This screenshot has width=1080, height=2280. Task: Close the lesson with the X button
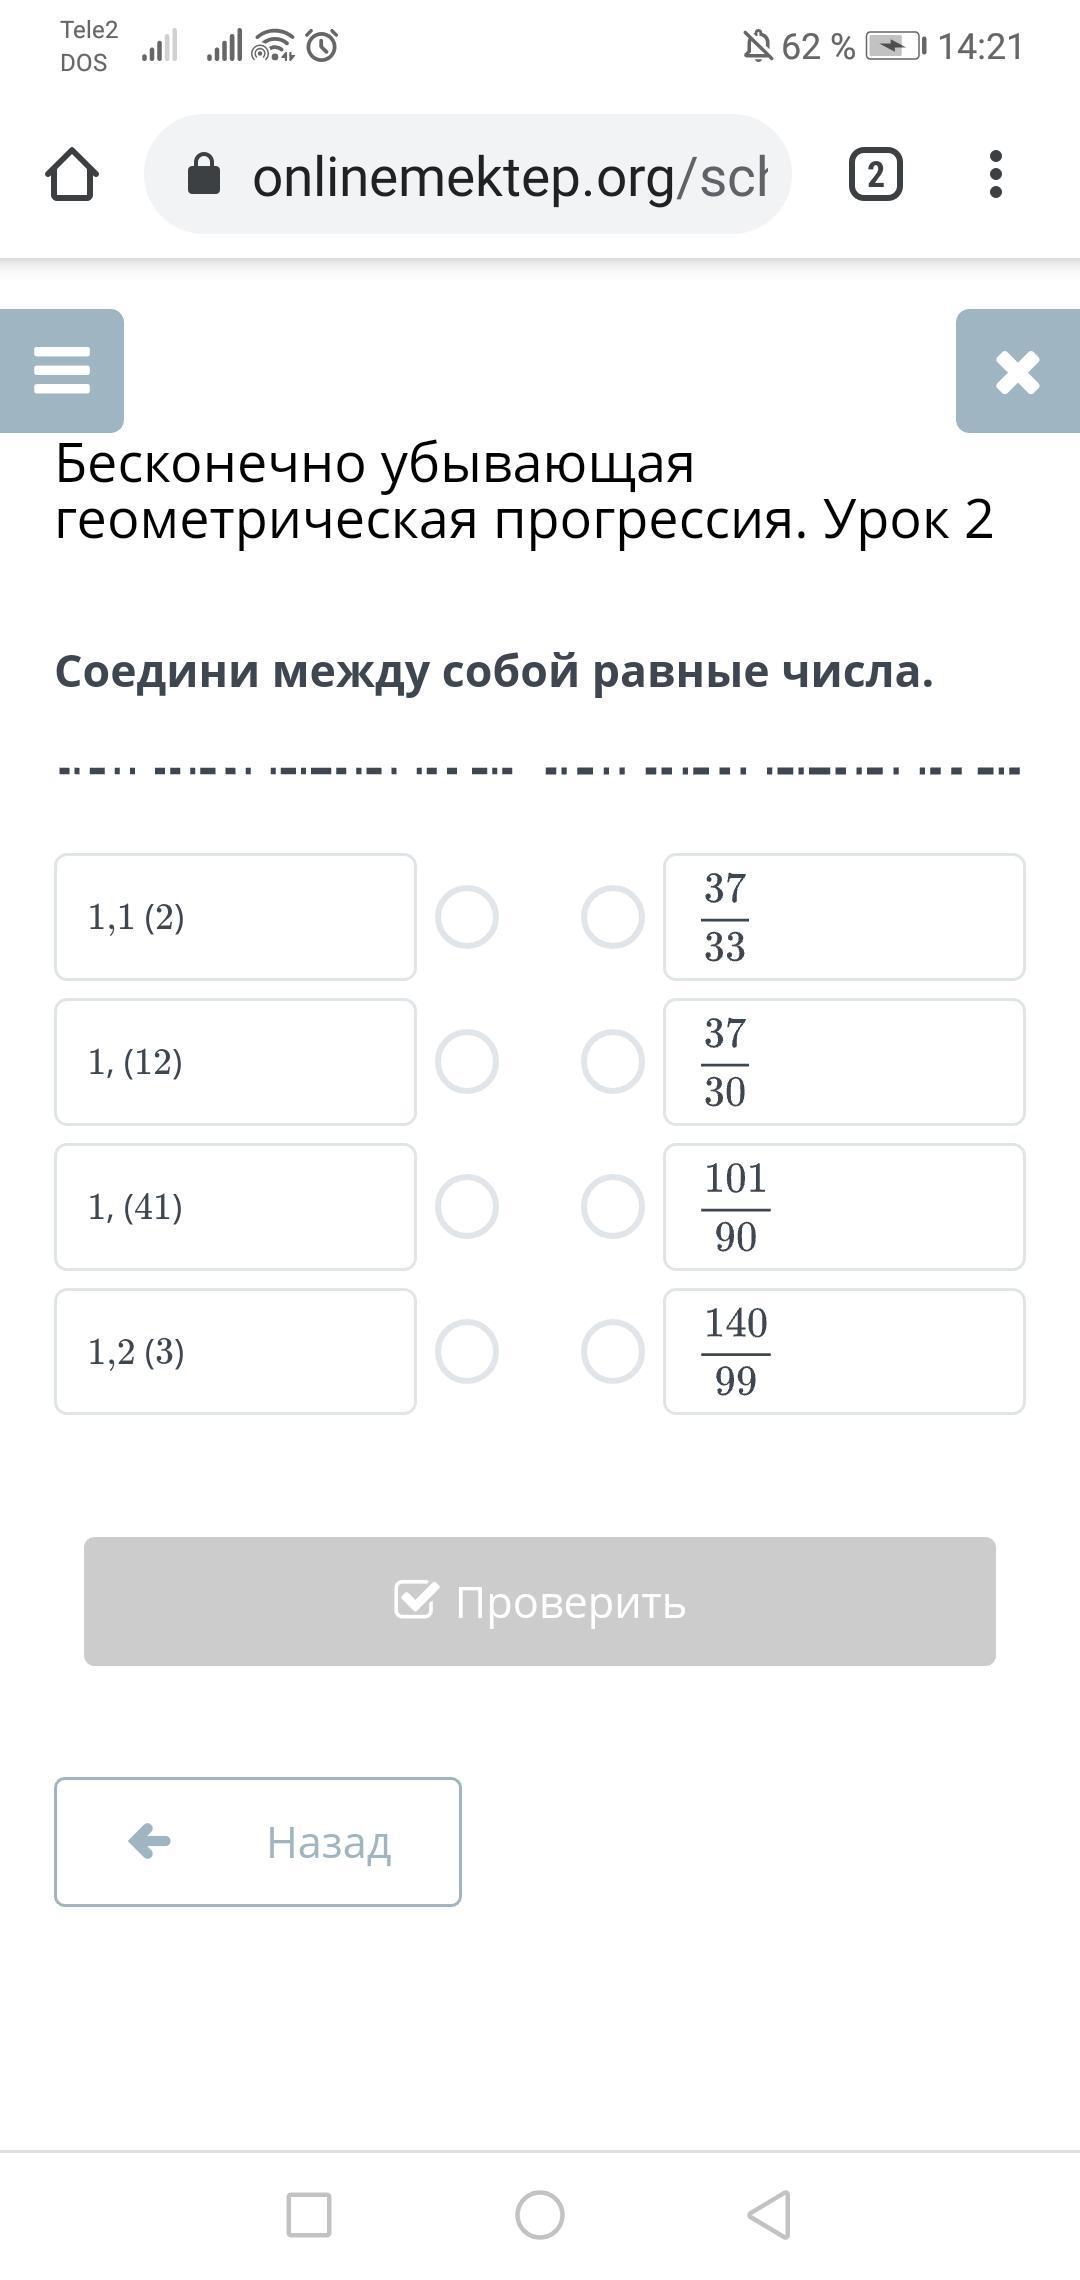(1017, 372)
